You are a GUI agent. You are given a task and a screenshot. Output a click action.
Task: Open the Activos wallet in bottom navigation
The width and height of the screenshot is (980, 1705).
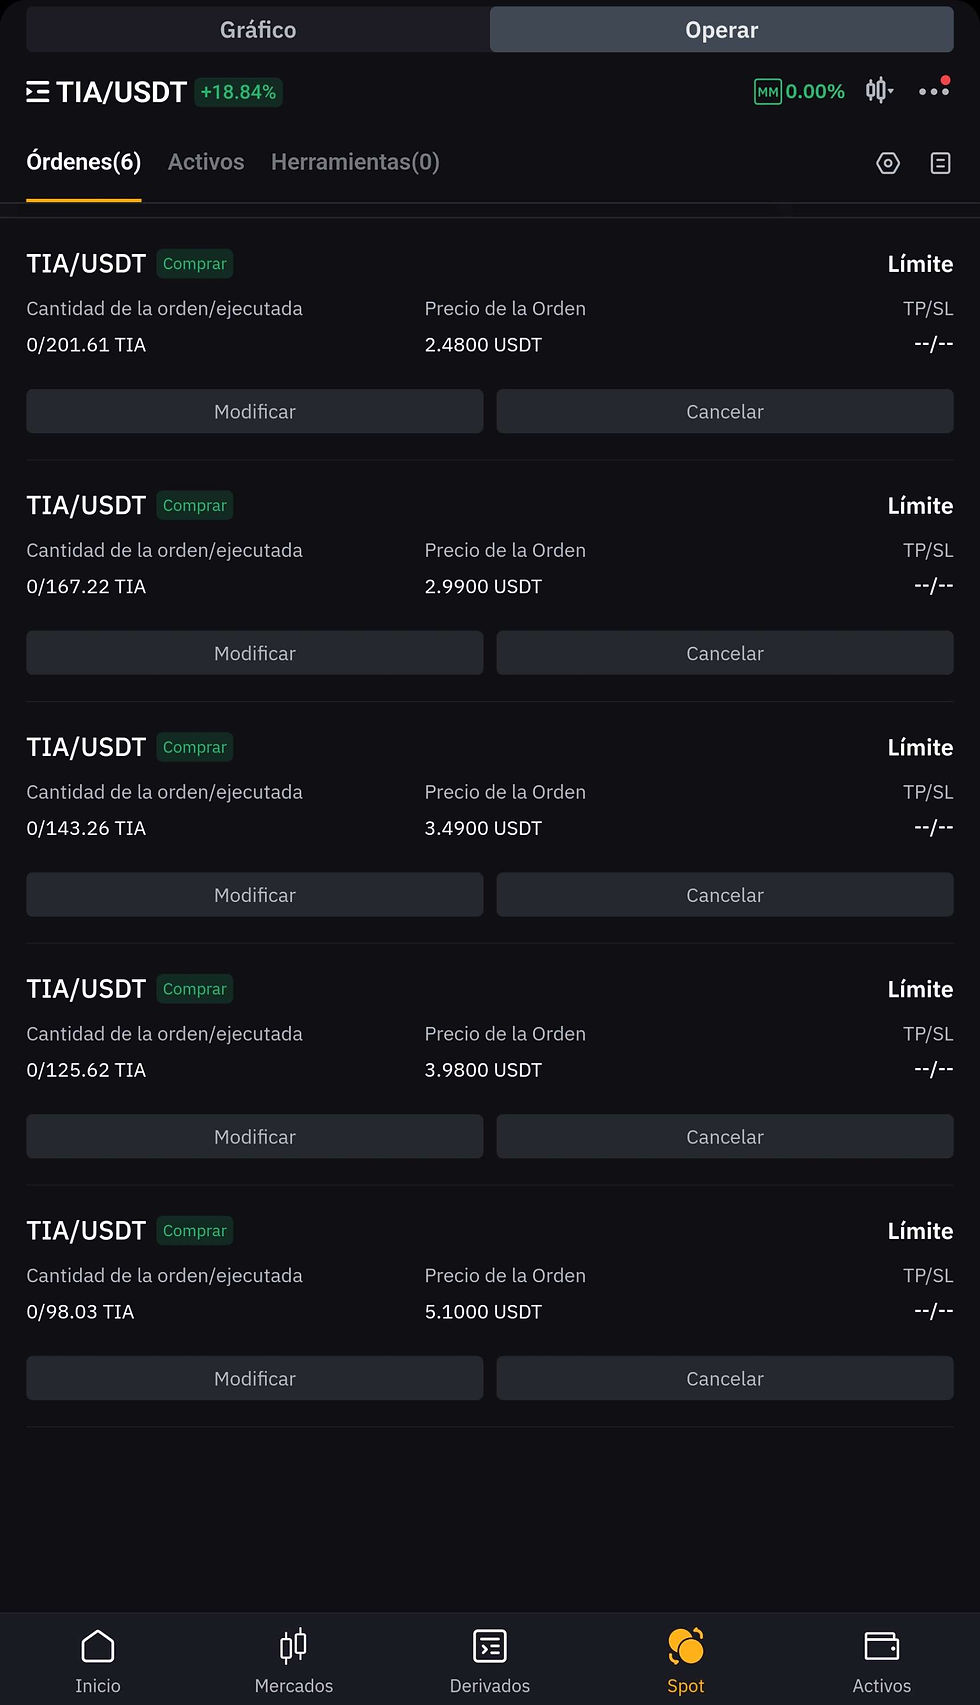point(882,1660)
